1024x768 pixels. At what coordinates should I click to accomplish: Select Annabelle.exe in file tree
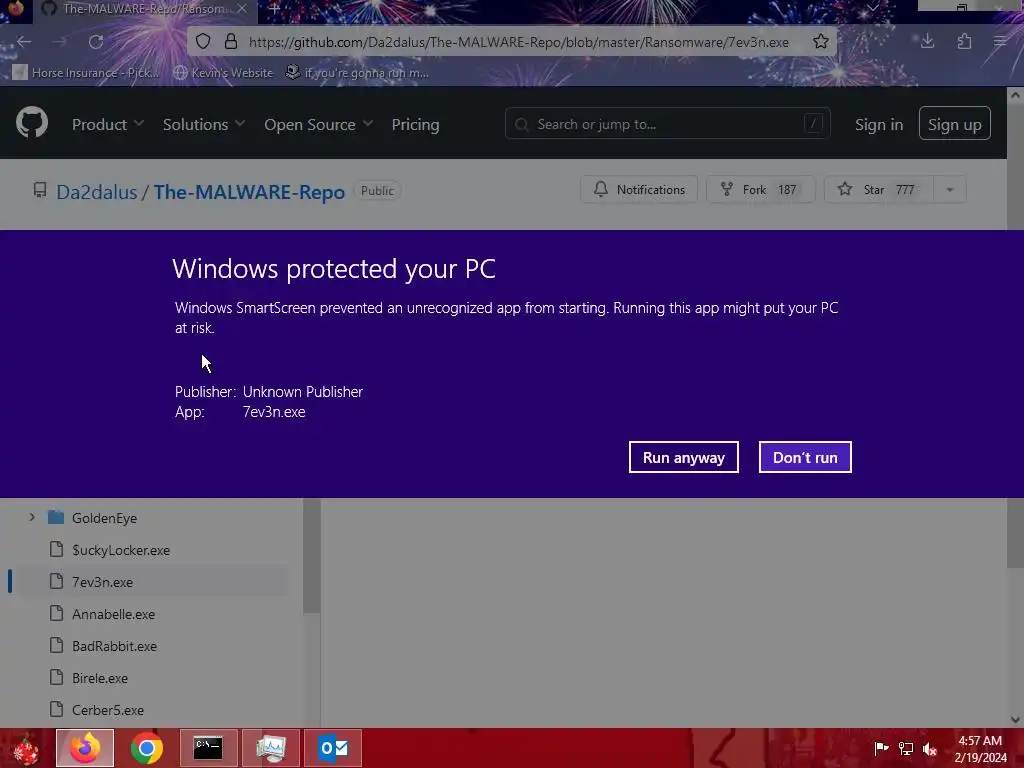coord(114,614)
